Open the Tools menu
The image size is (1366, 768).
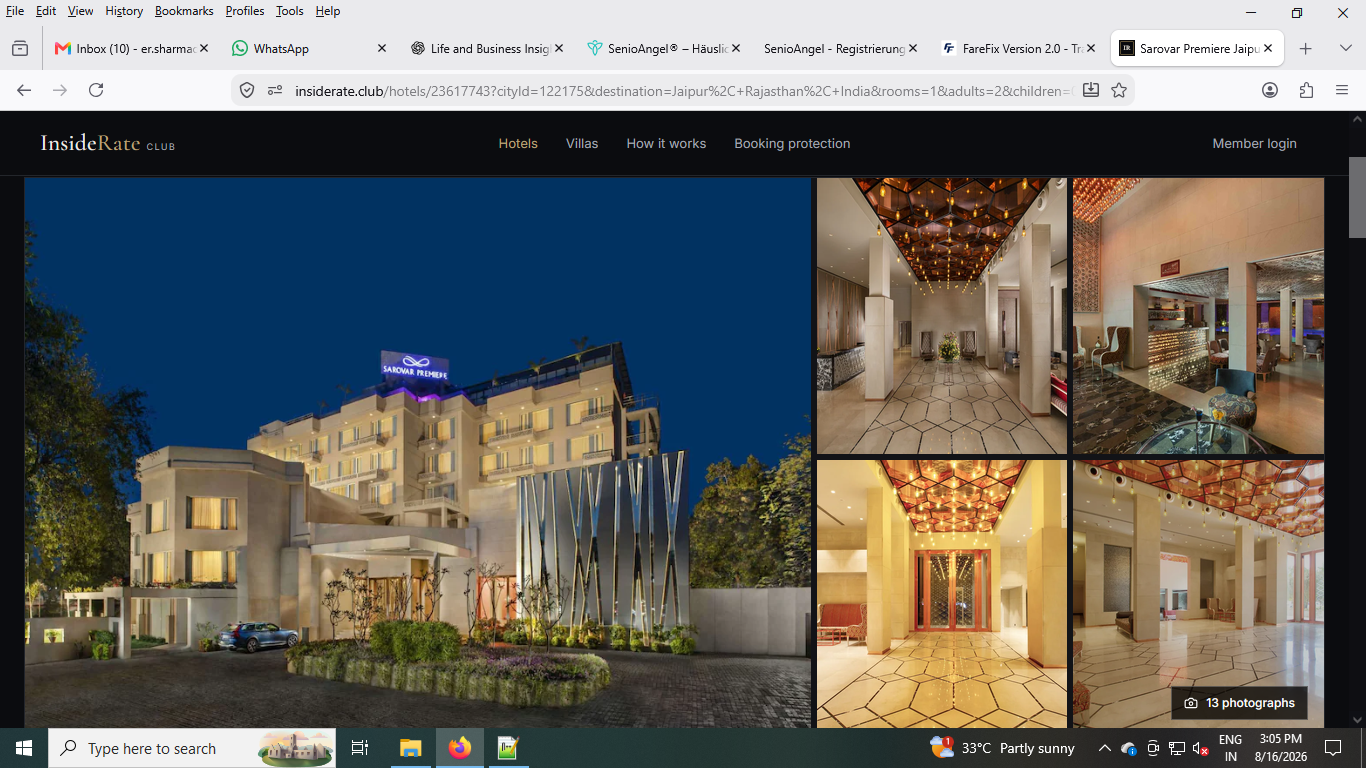click(x=290, y=11)
